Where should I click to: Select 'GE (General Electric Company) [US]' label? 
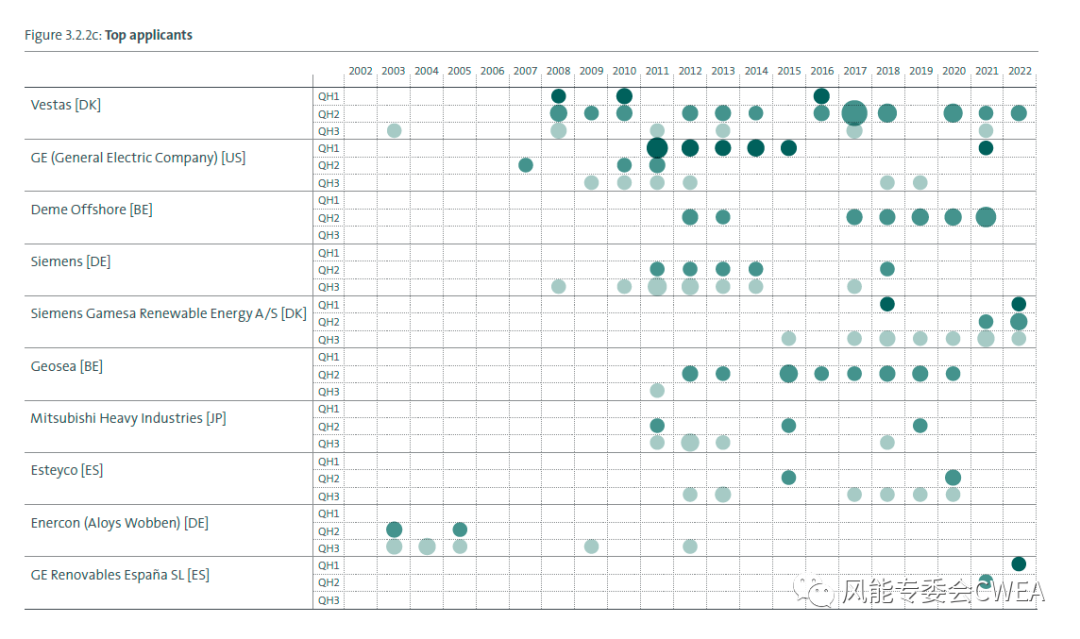(x=138, y=158)
